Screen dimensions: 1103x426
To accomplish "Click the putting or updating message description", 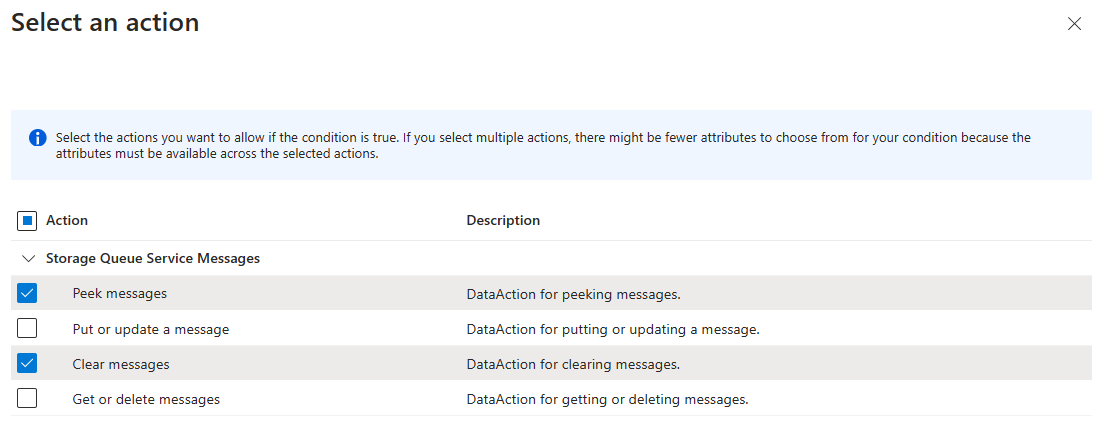I will (x=613, y=329).
